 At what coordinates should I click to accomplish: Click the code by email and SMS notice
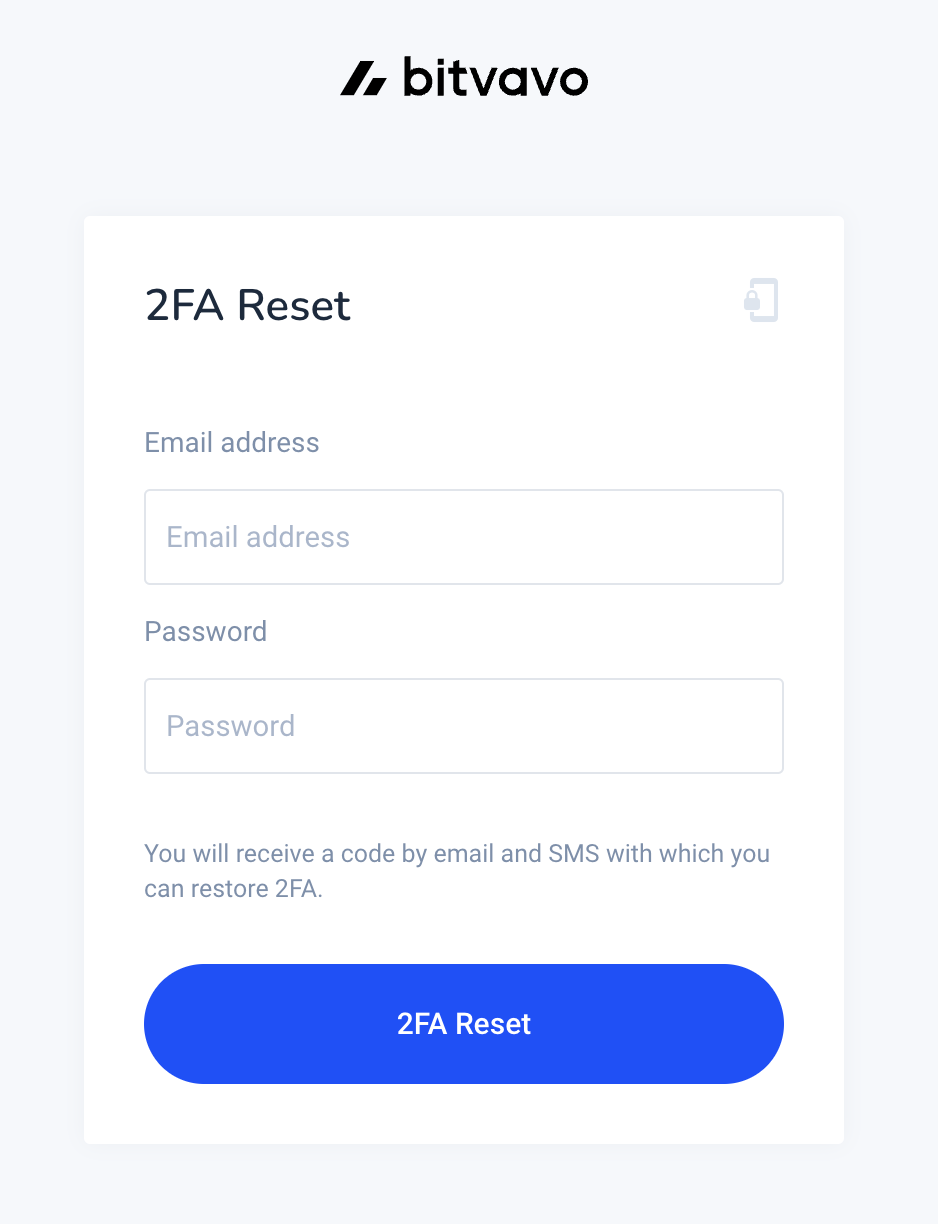click(x=457, y=871)
